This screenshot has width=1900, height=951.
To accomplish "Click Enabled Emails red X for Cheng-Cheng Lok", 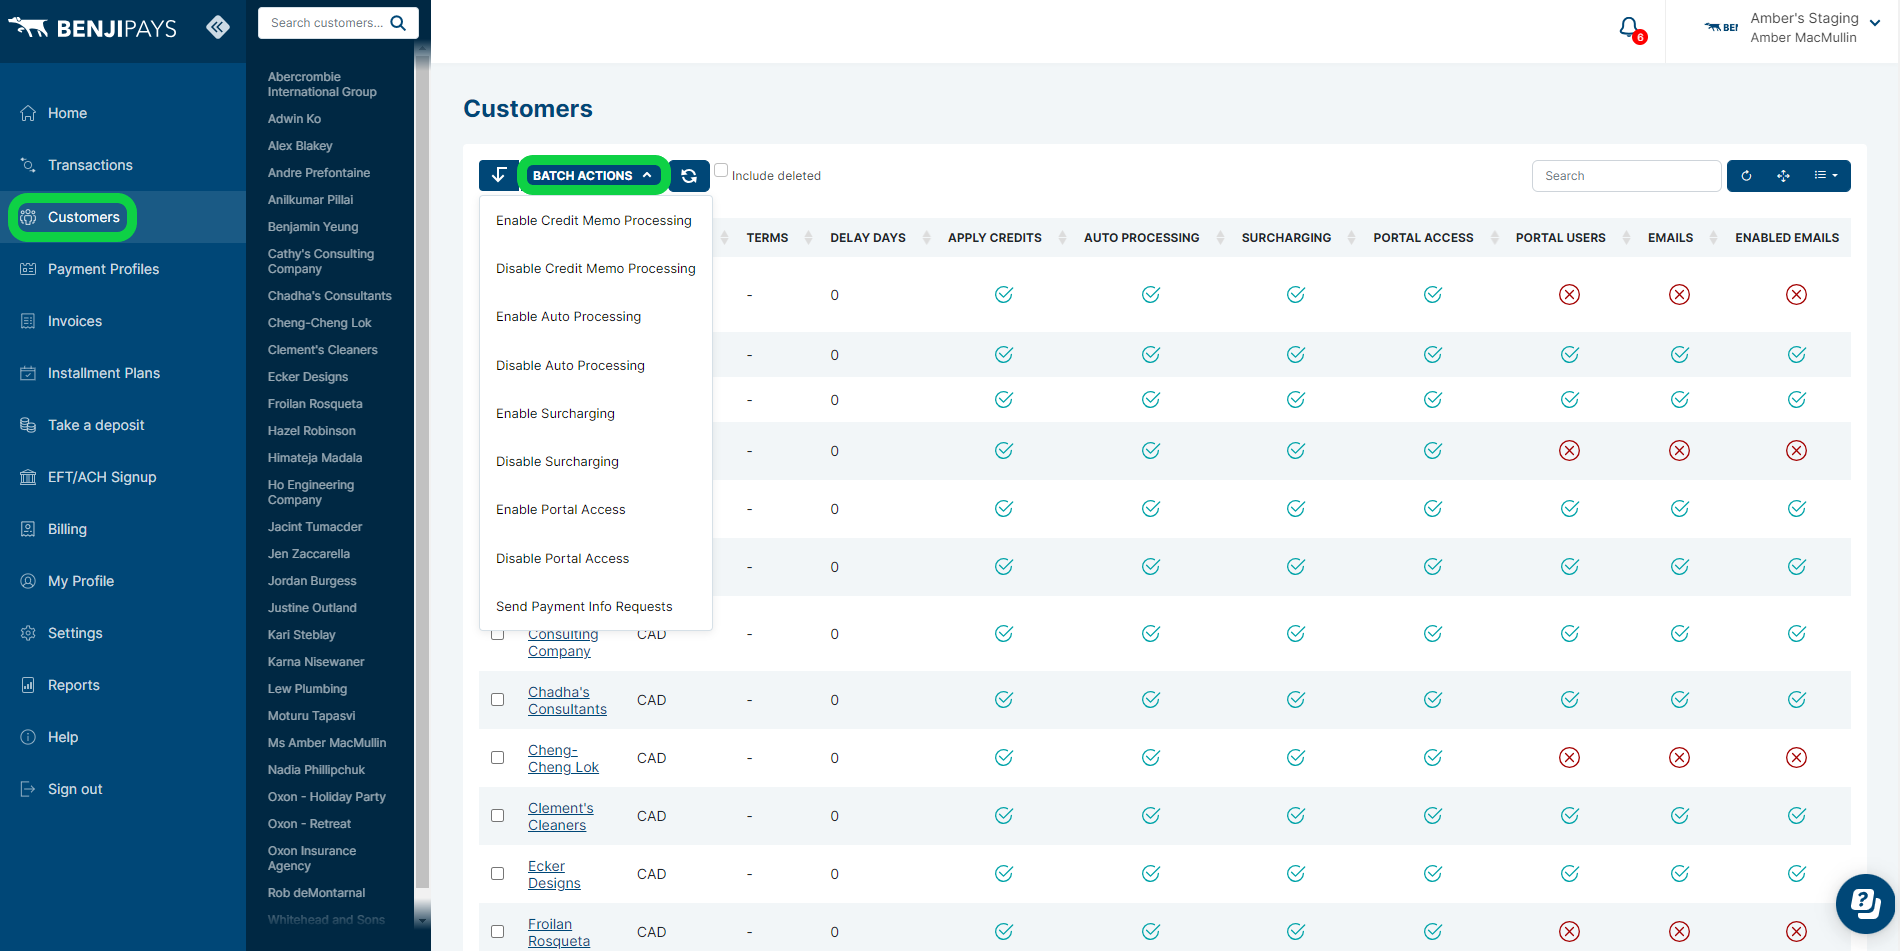I will (1797, 758).
